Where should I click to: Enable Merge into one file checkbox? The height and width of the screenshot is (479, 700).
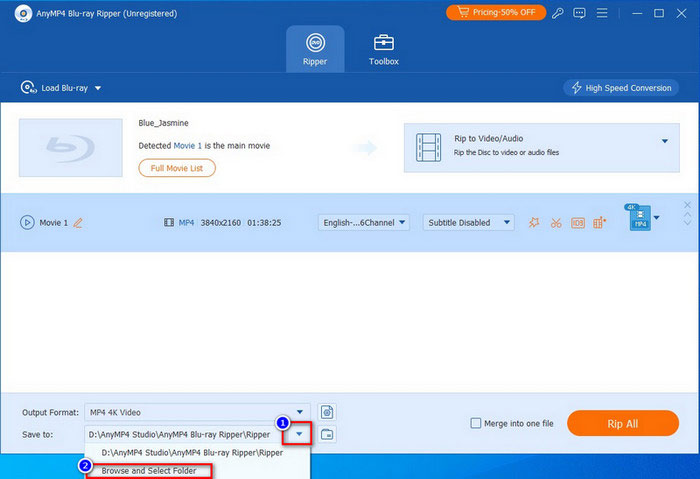pos(476,423)
